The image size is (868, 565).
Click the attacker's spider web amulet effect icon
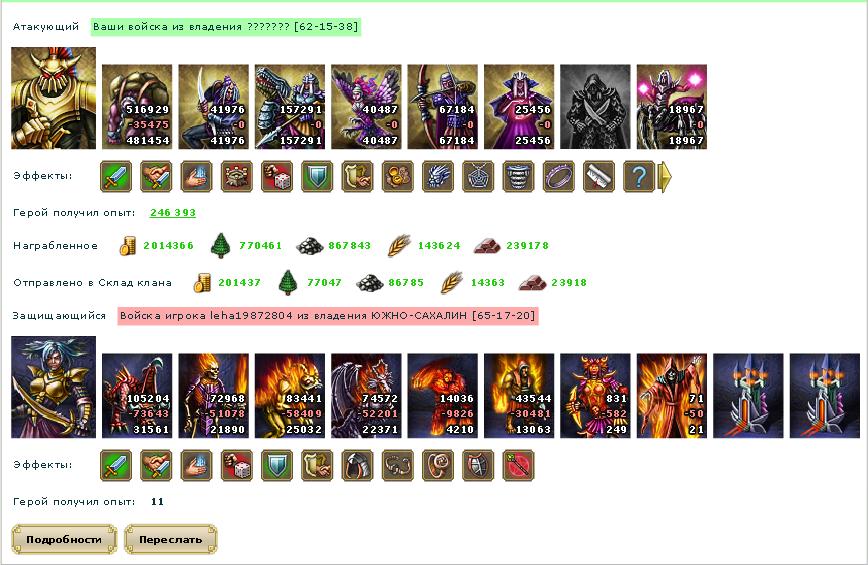click(x=478, y=177)
